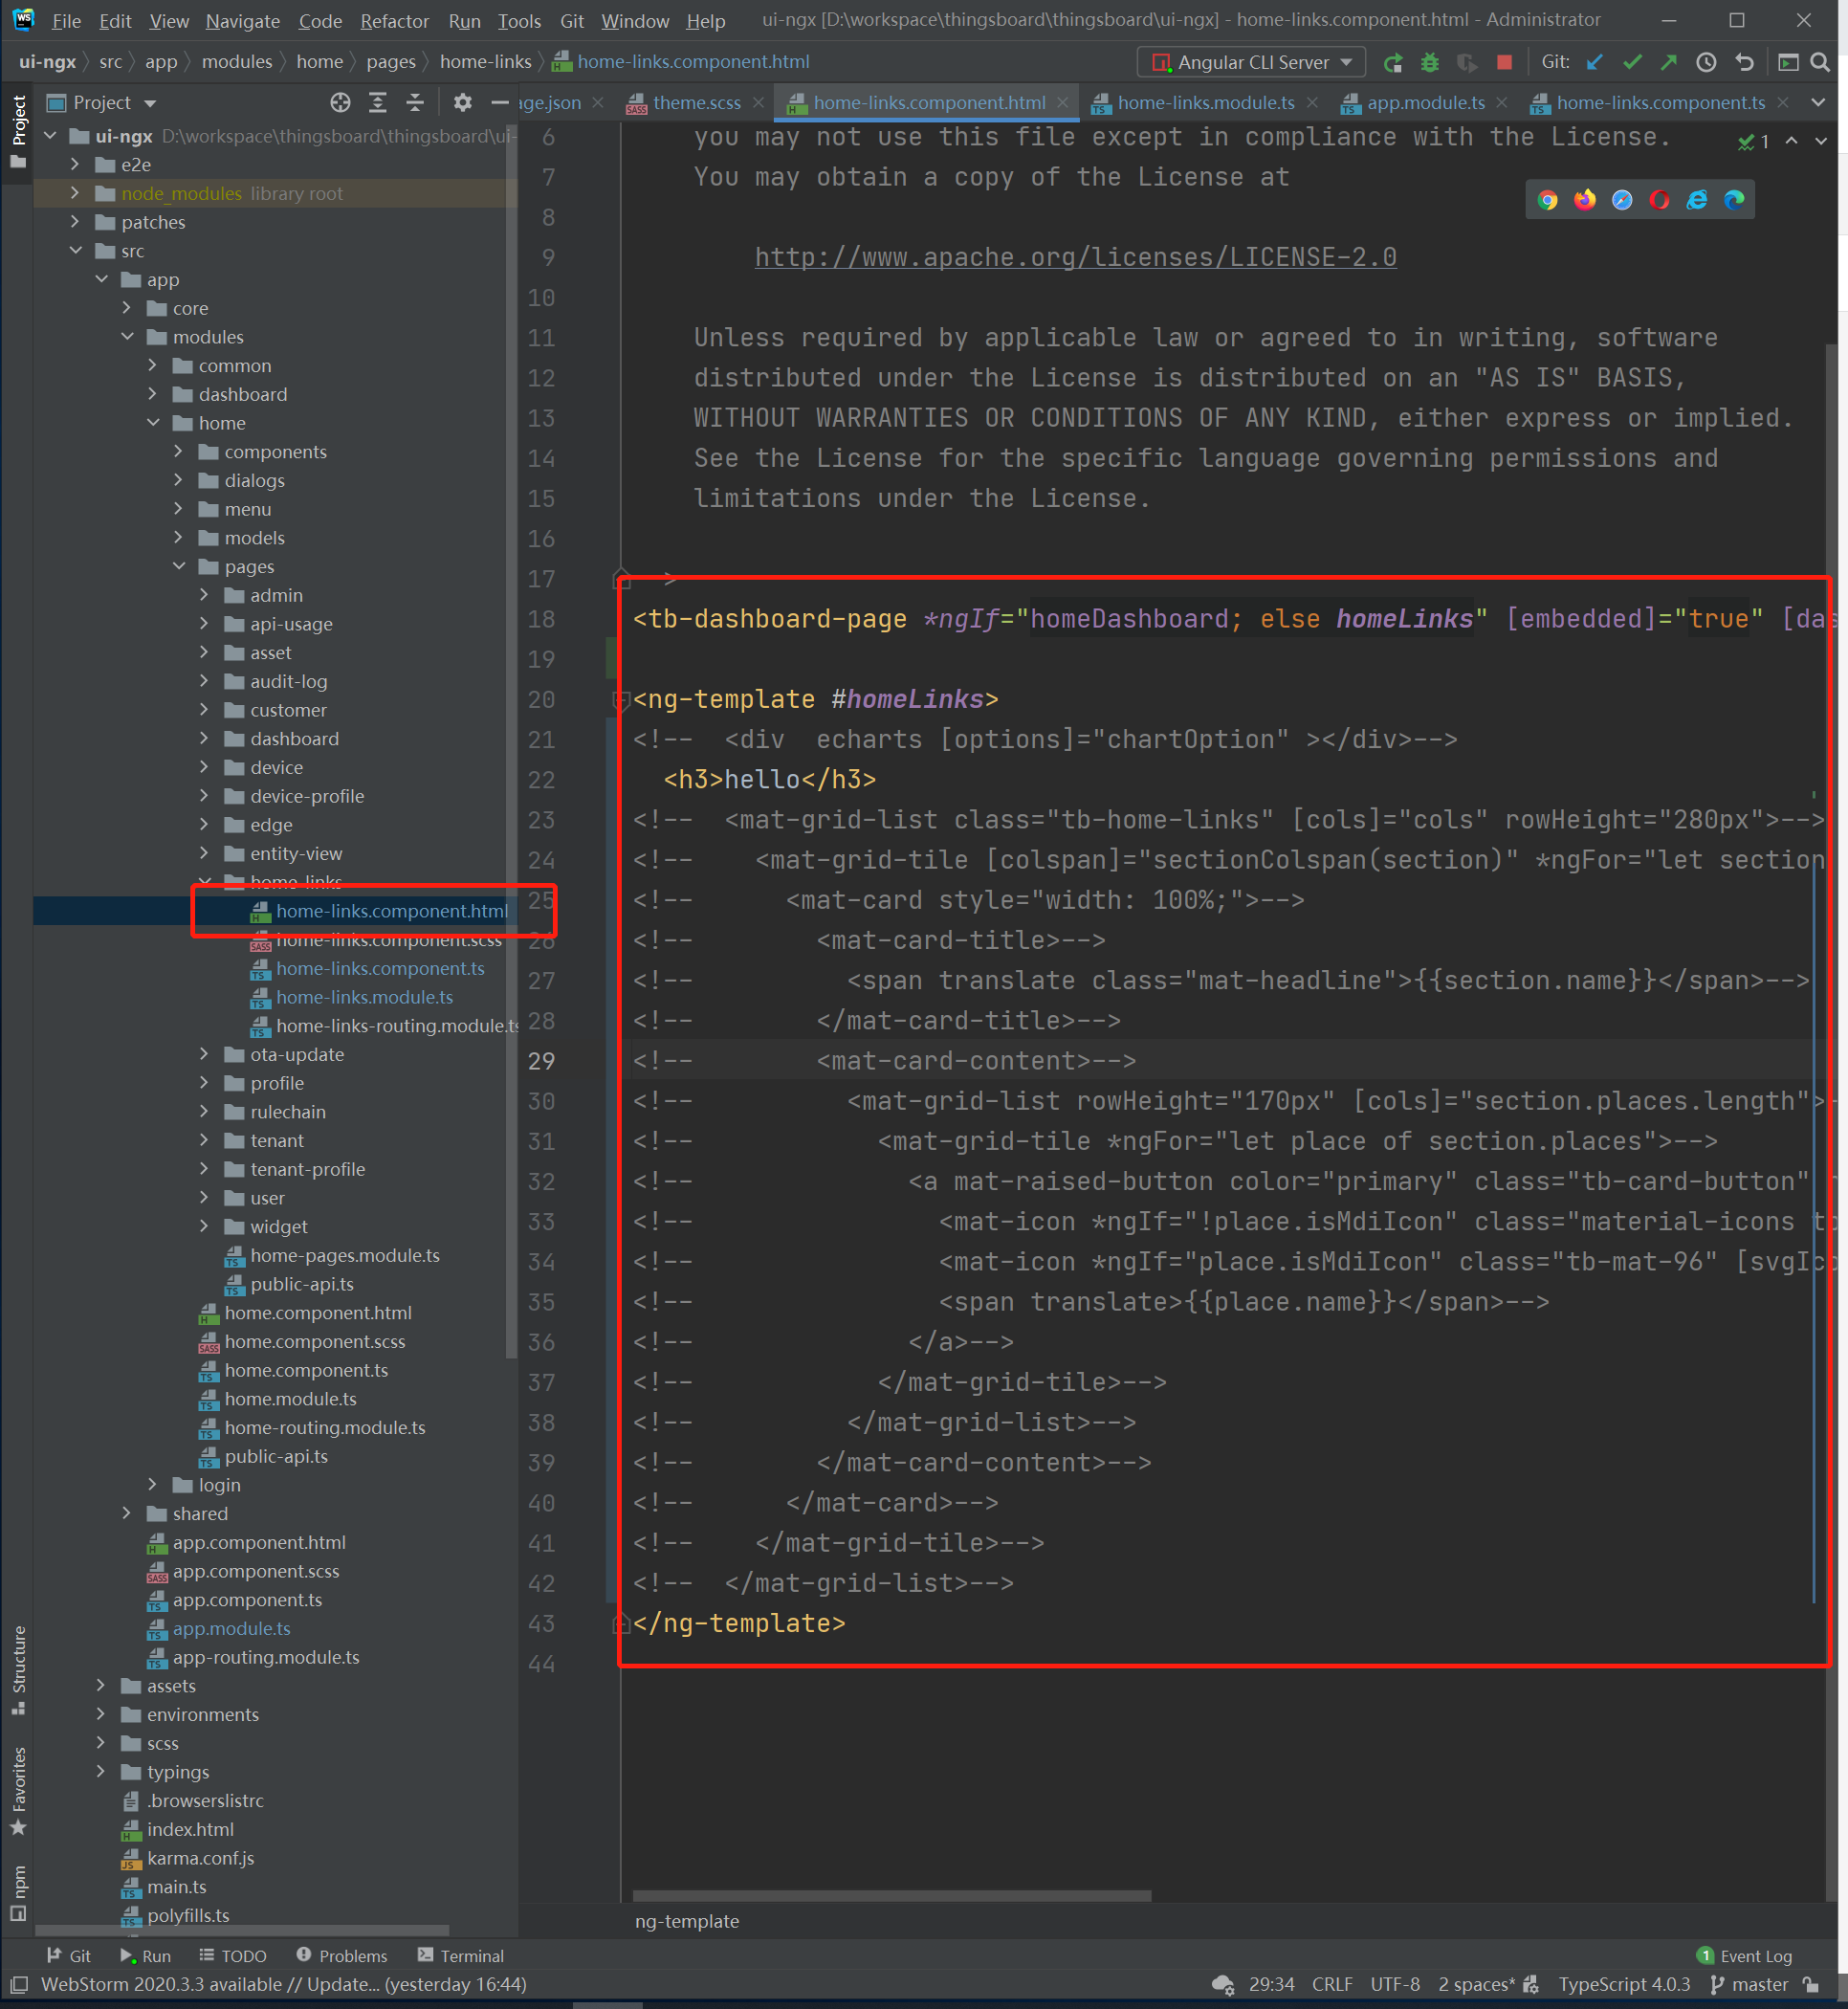Open the Apache license URL link
The width and height of the screenshot is (1848, 2009).
(1075, 257)
